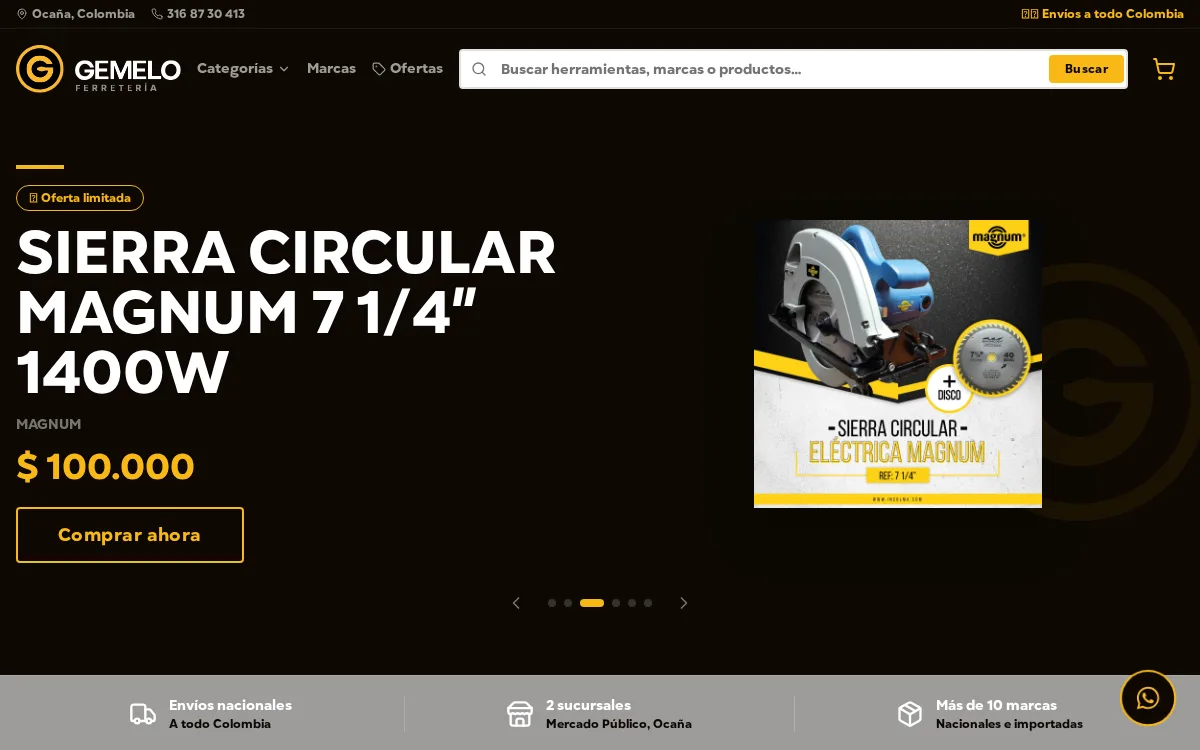Expand the Categorías dropdown menu
Viewport: 1200px width, 750px height.
pyautogui.click(x=243, y=69)
